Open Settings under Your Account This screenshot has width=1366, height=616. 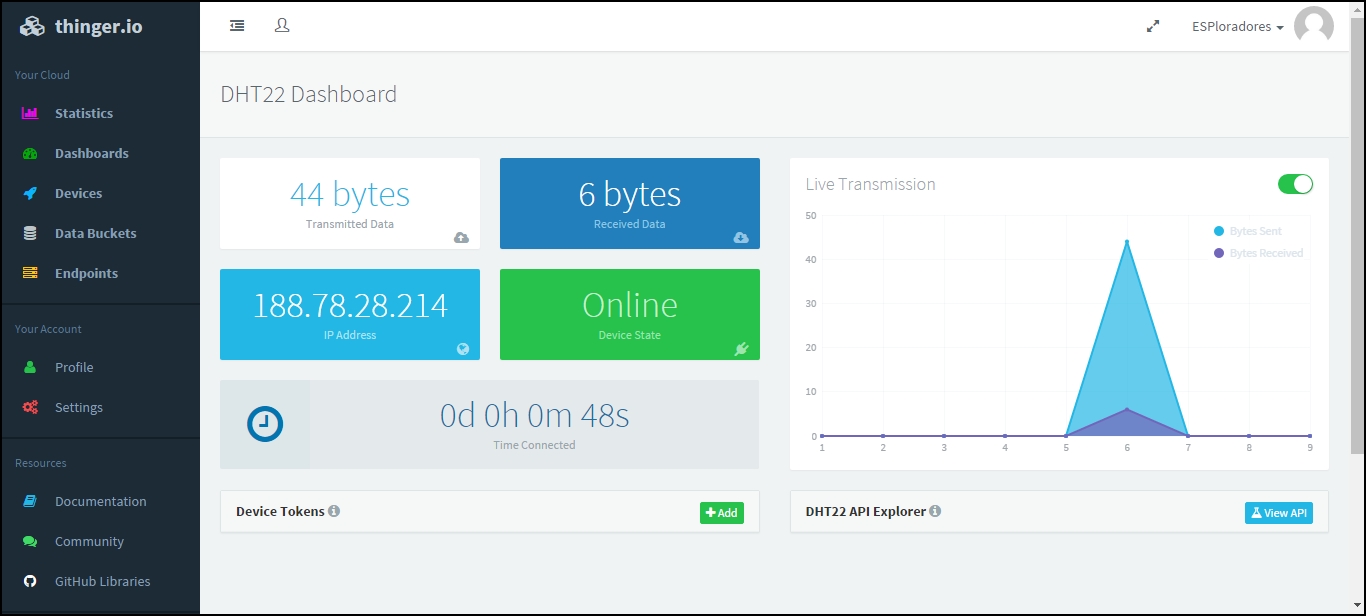(79, 407)
